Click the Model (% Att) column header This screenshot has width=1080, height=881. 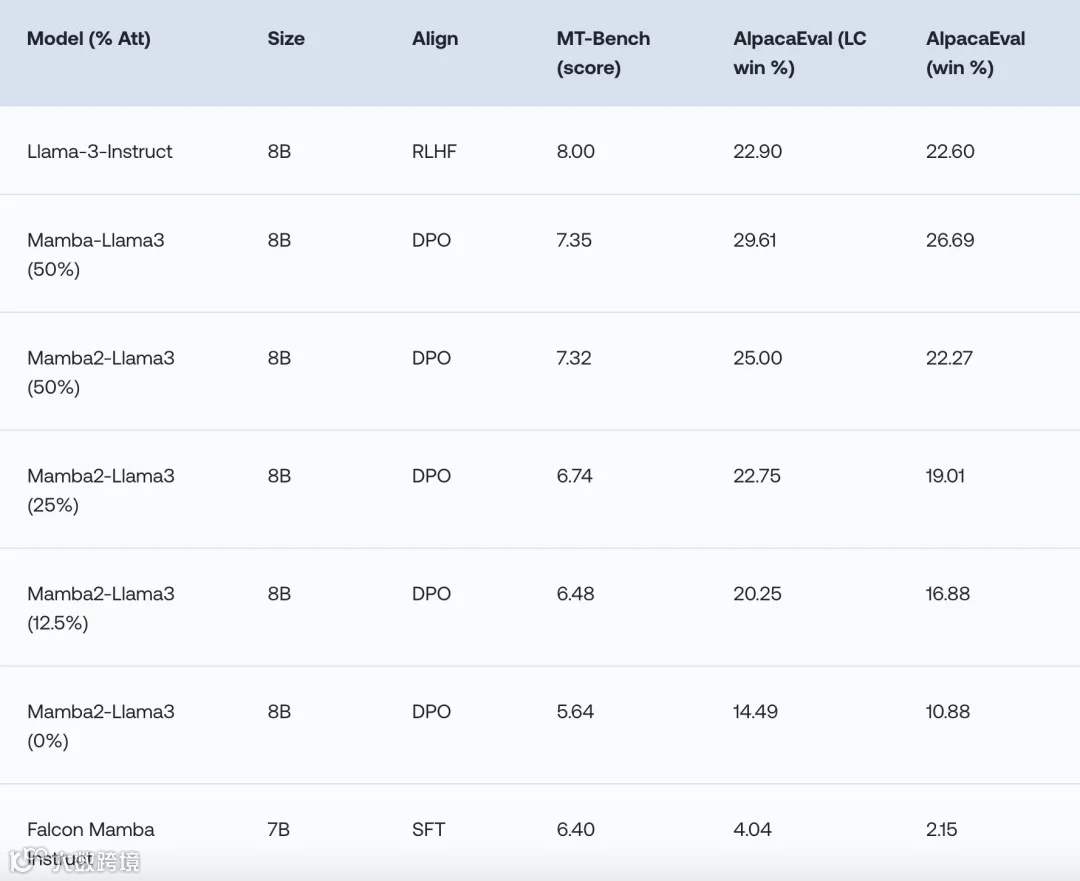(x=89, y=39)
